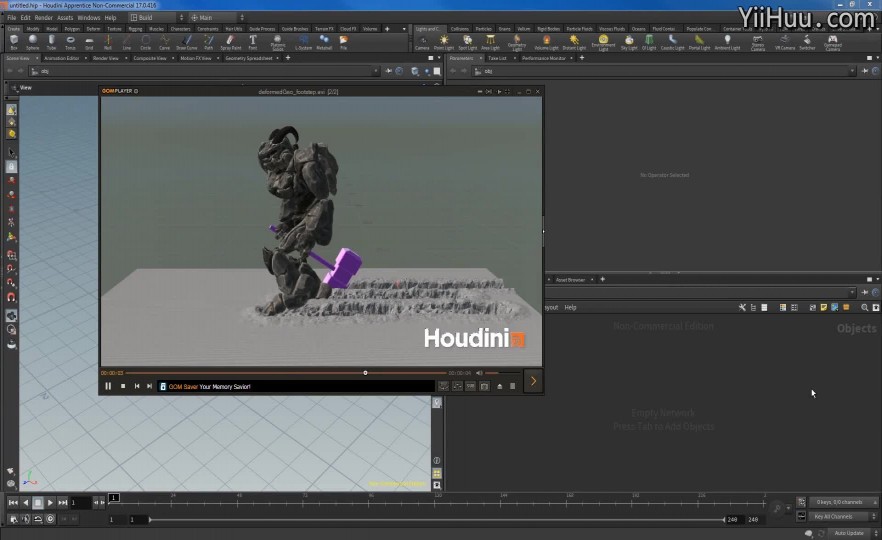Add a Point Light
Viewport: 882px width, 540px height.
tap(444, 43)
